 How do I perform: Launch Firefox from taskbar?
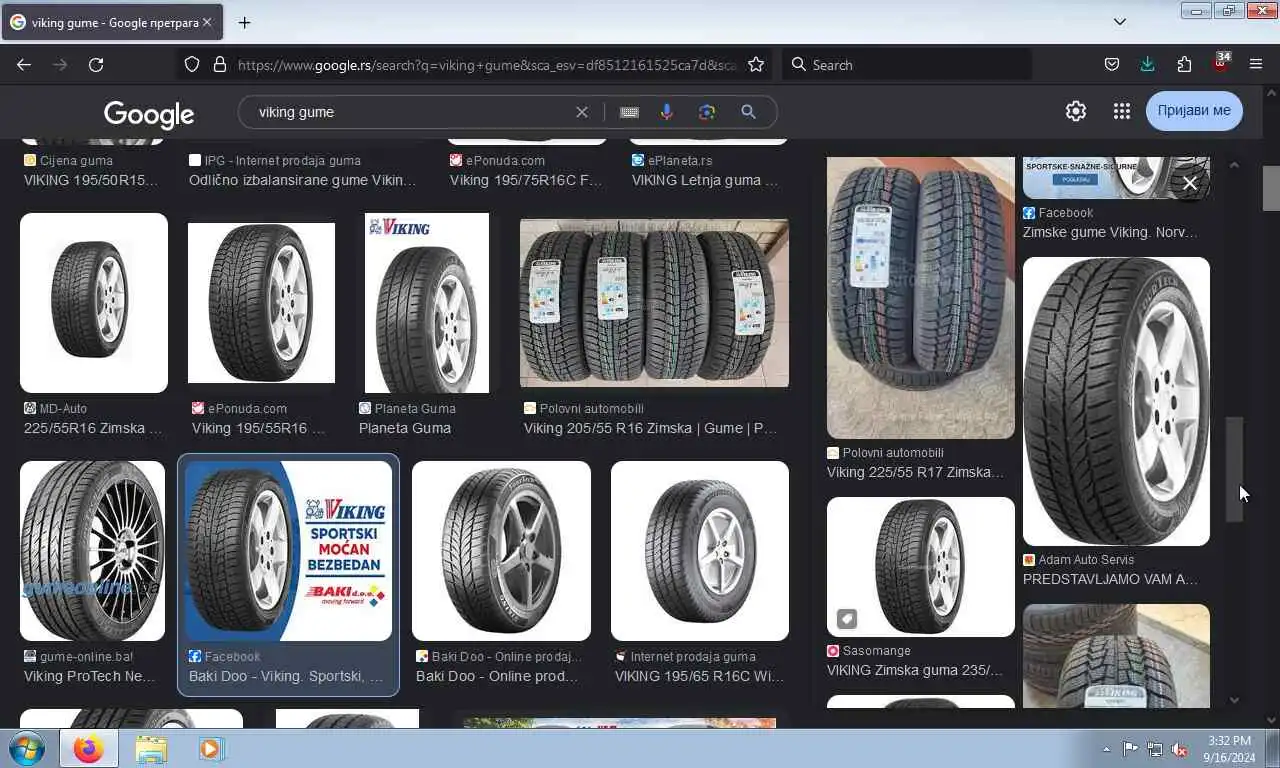pos(88,748)
